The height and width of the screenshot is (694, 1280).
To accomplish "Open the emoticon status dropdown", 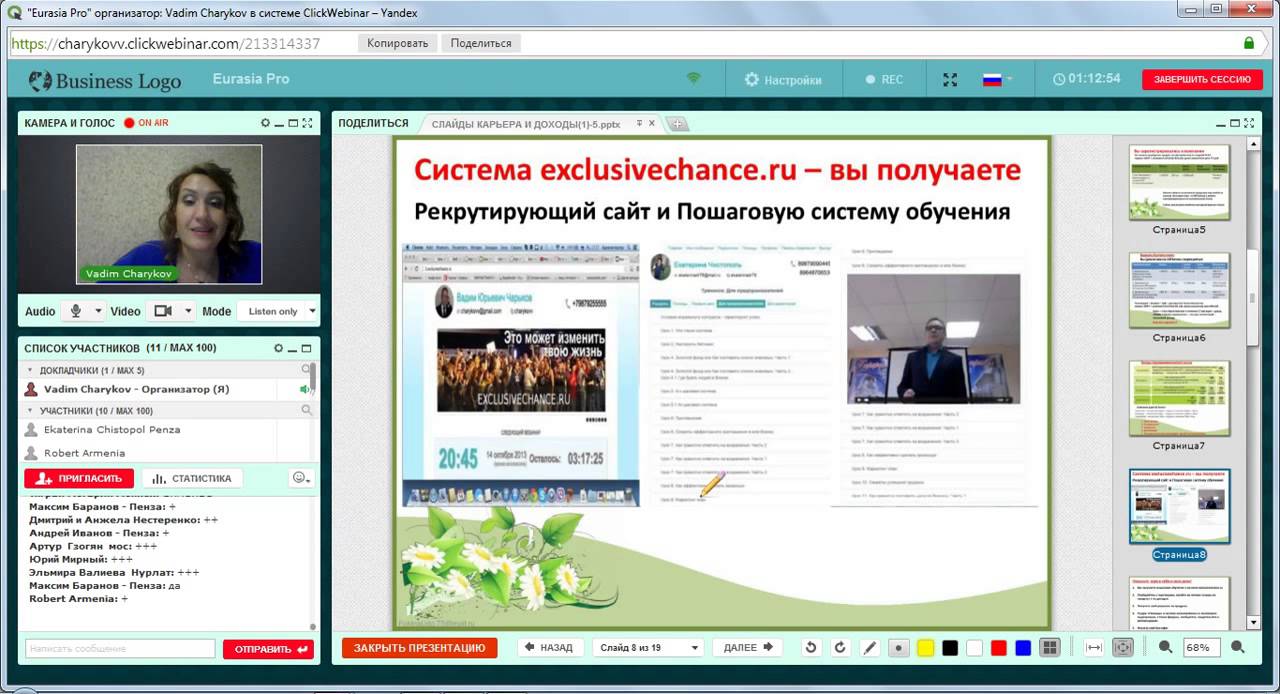I will [x=301, y=478].
